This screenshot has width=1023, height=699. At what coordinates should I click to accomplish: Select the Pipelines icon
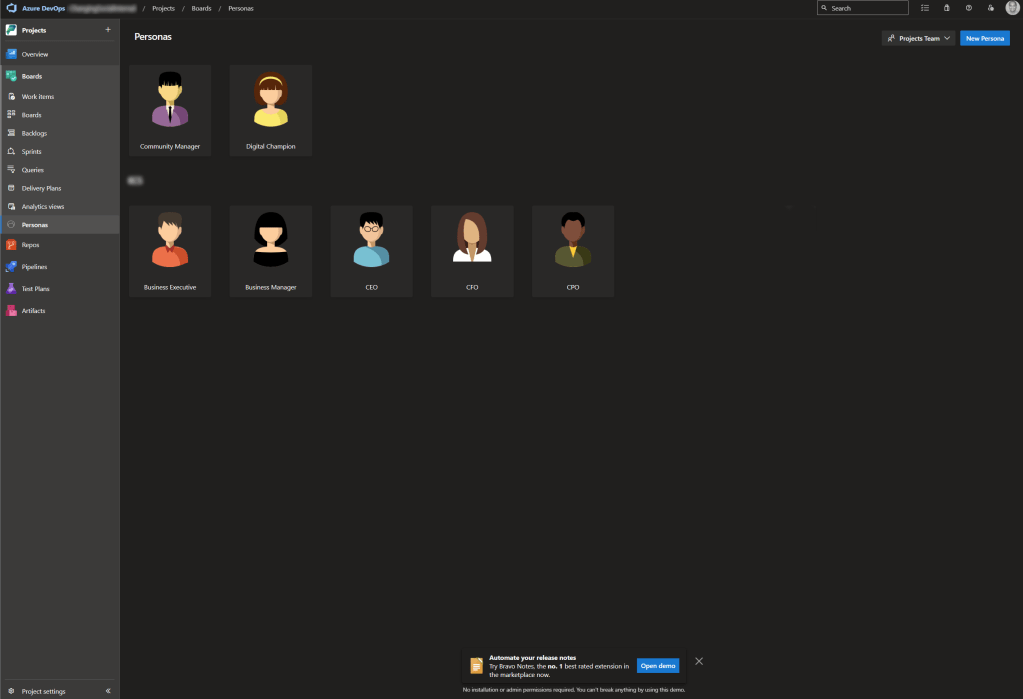[35, 266]
